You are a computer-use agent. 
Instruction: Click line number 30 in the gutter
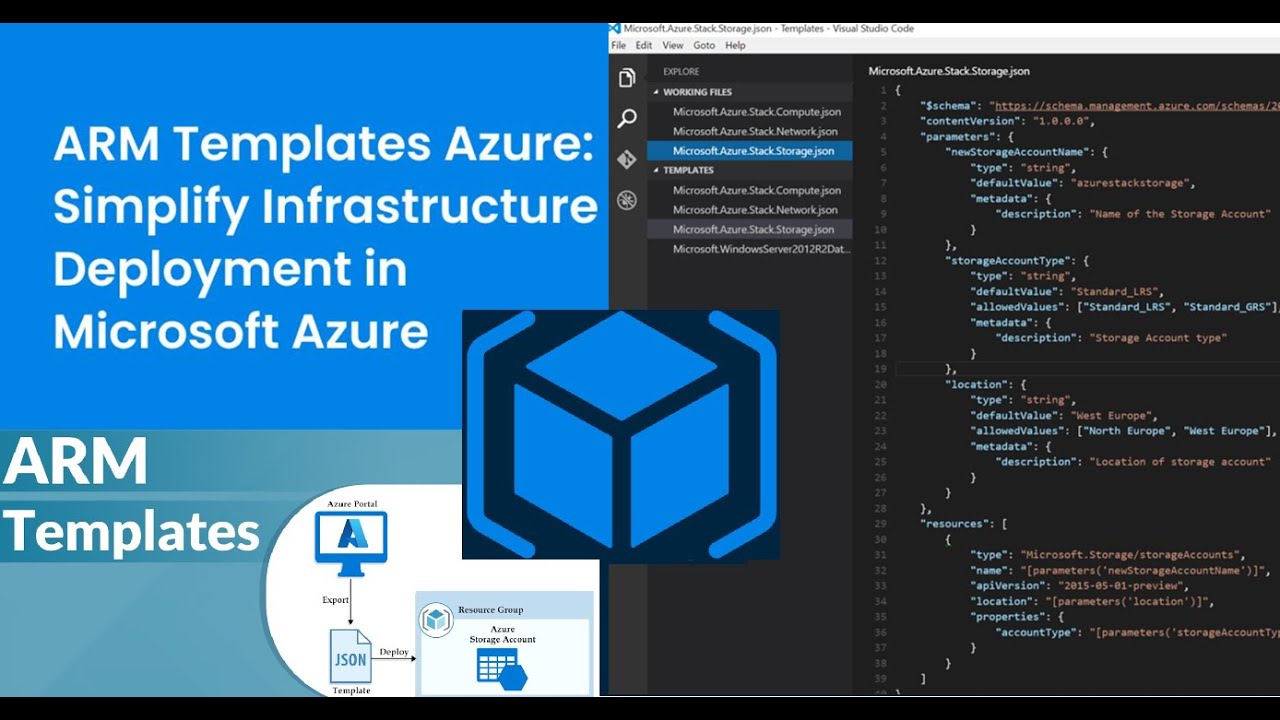880,539
